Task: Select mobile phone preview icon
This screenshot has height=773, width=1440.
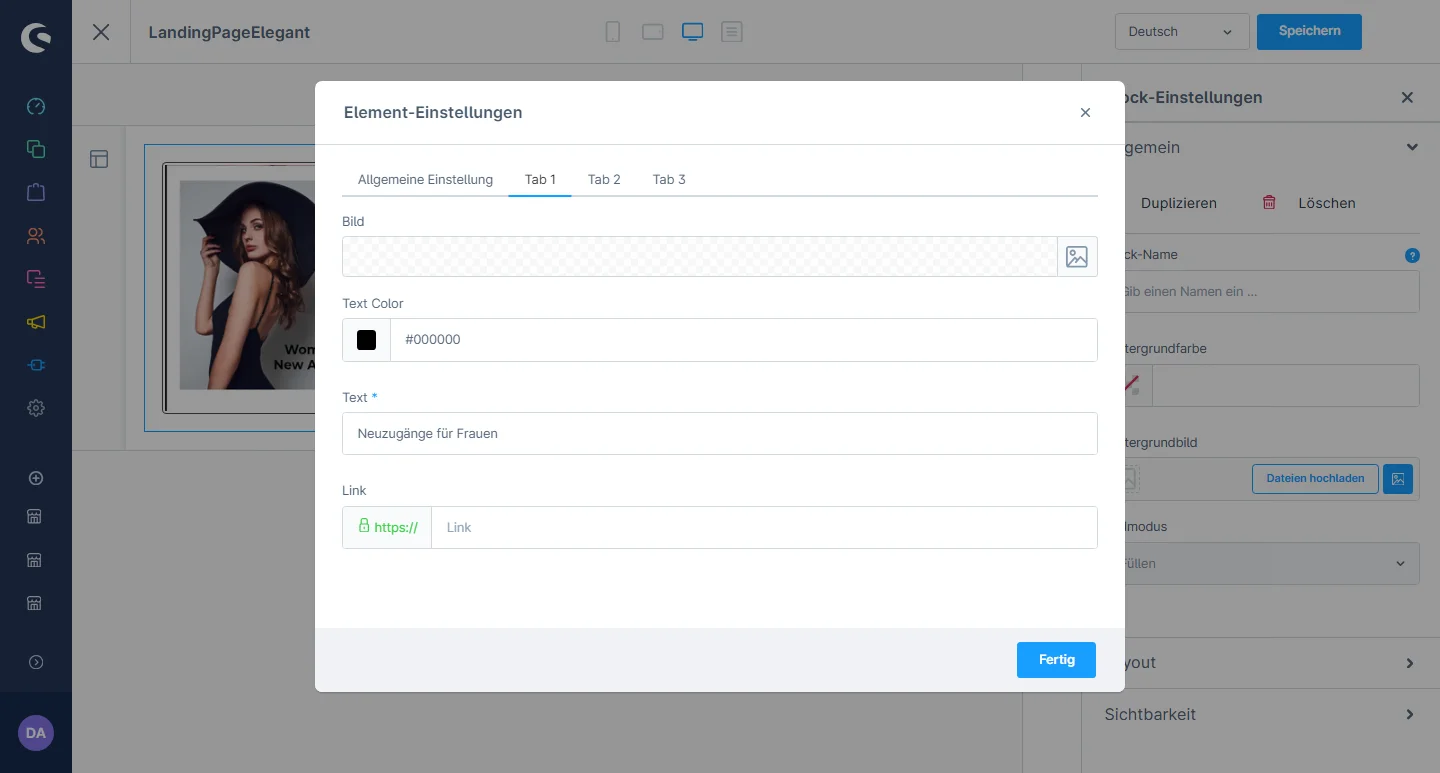Action: click(613, 32)
